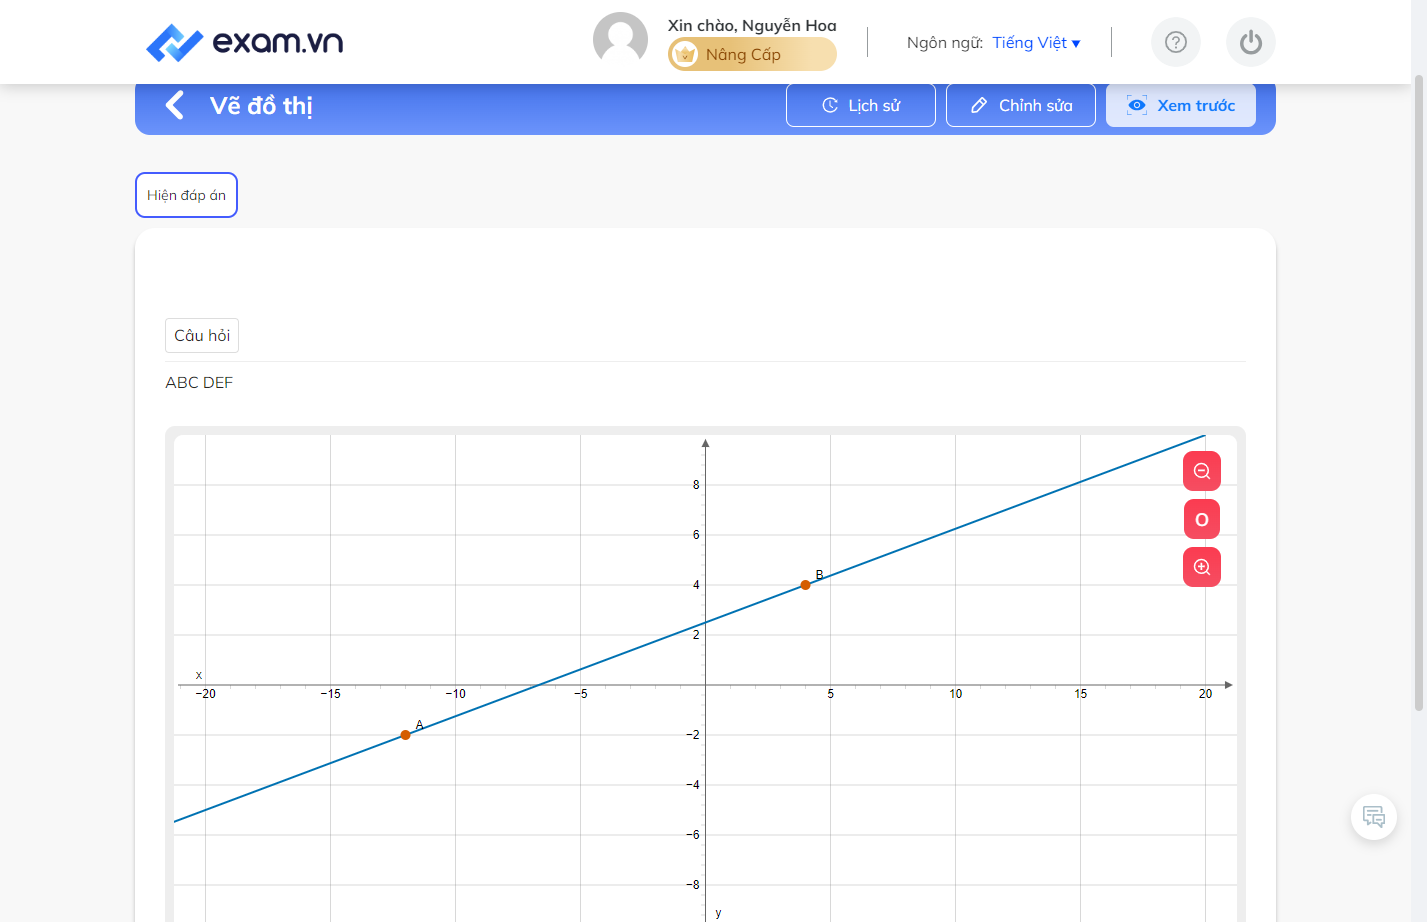
Task: Click Hiện đáp án button
Action: (x=186, y=195)
